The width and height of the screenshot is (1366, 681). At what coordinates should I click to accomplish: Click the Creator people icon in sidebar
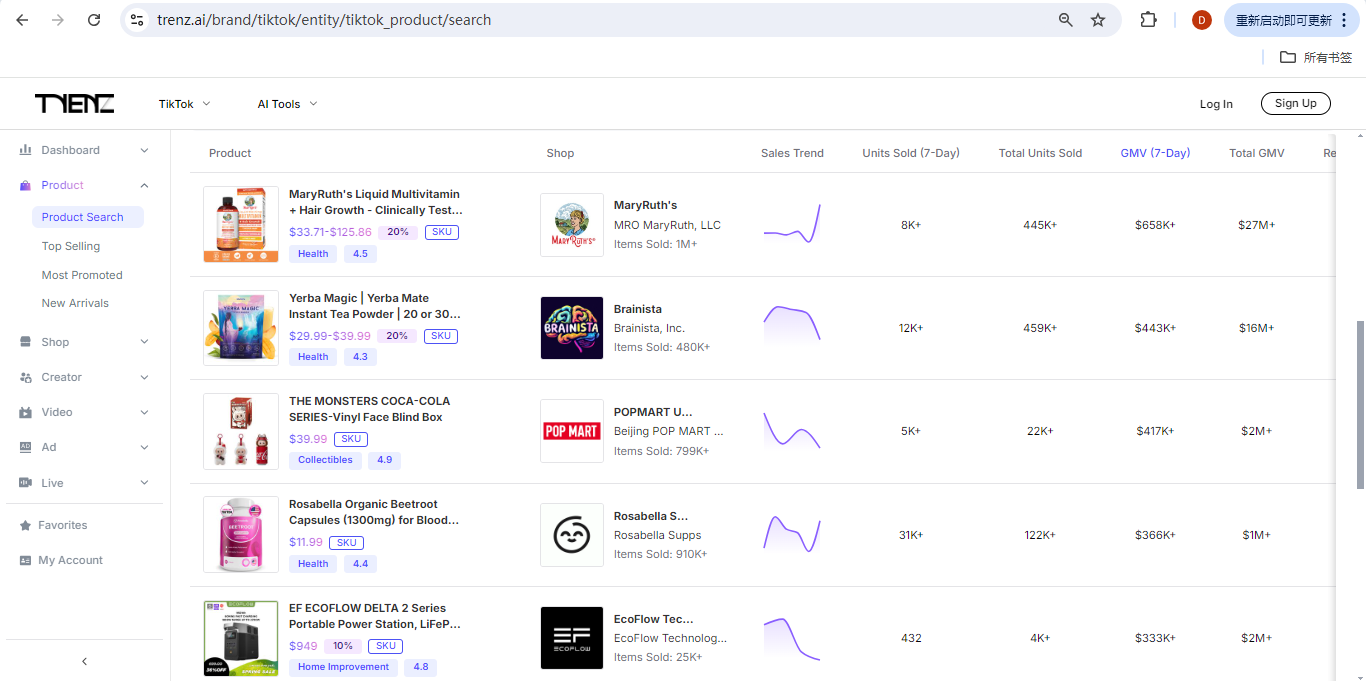click(26, 377)
